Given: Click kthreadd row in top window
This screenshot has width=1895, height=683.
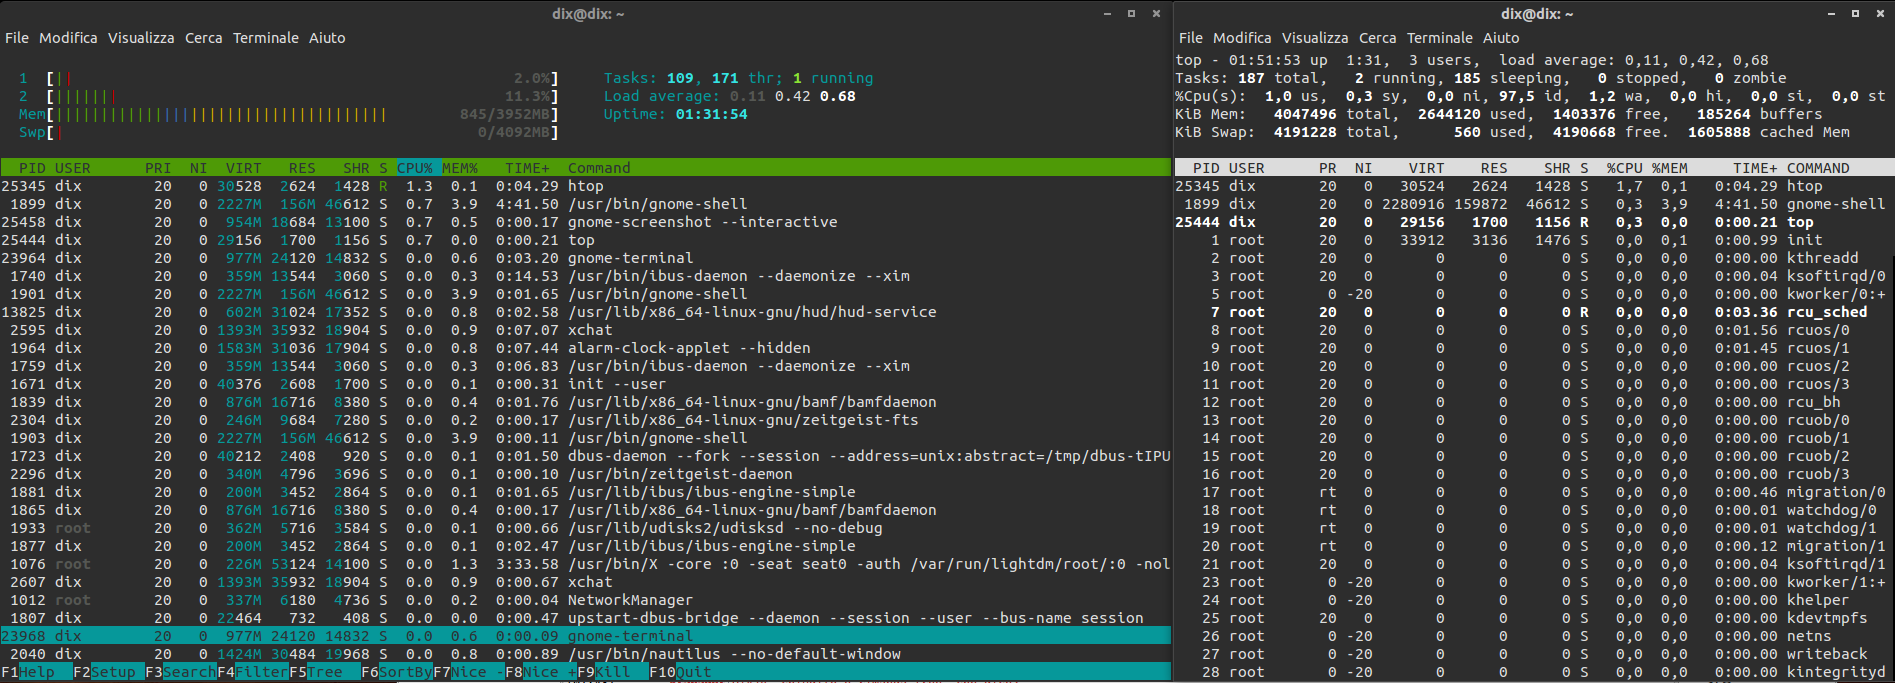Looking at the screenshot, I should pos(1534,258).
